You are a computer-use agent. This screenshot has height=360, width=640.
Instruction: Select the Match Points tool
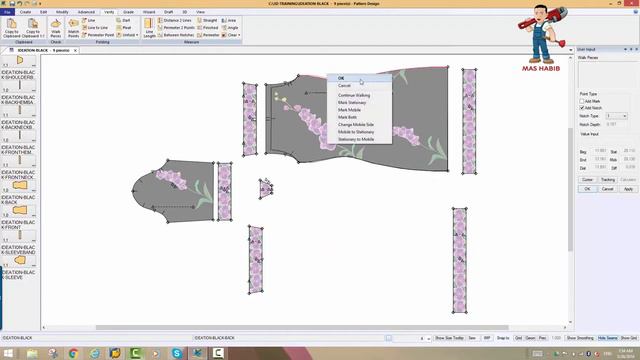[73, 27]
